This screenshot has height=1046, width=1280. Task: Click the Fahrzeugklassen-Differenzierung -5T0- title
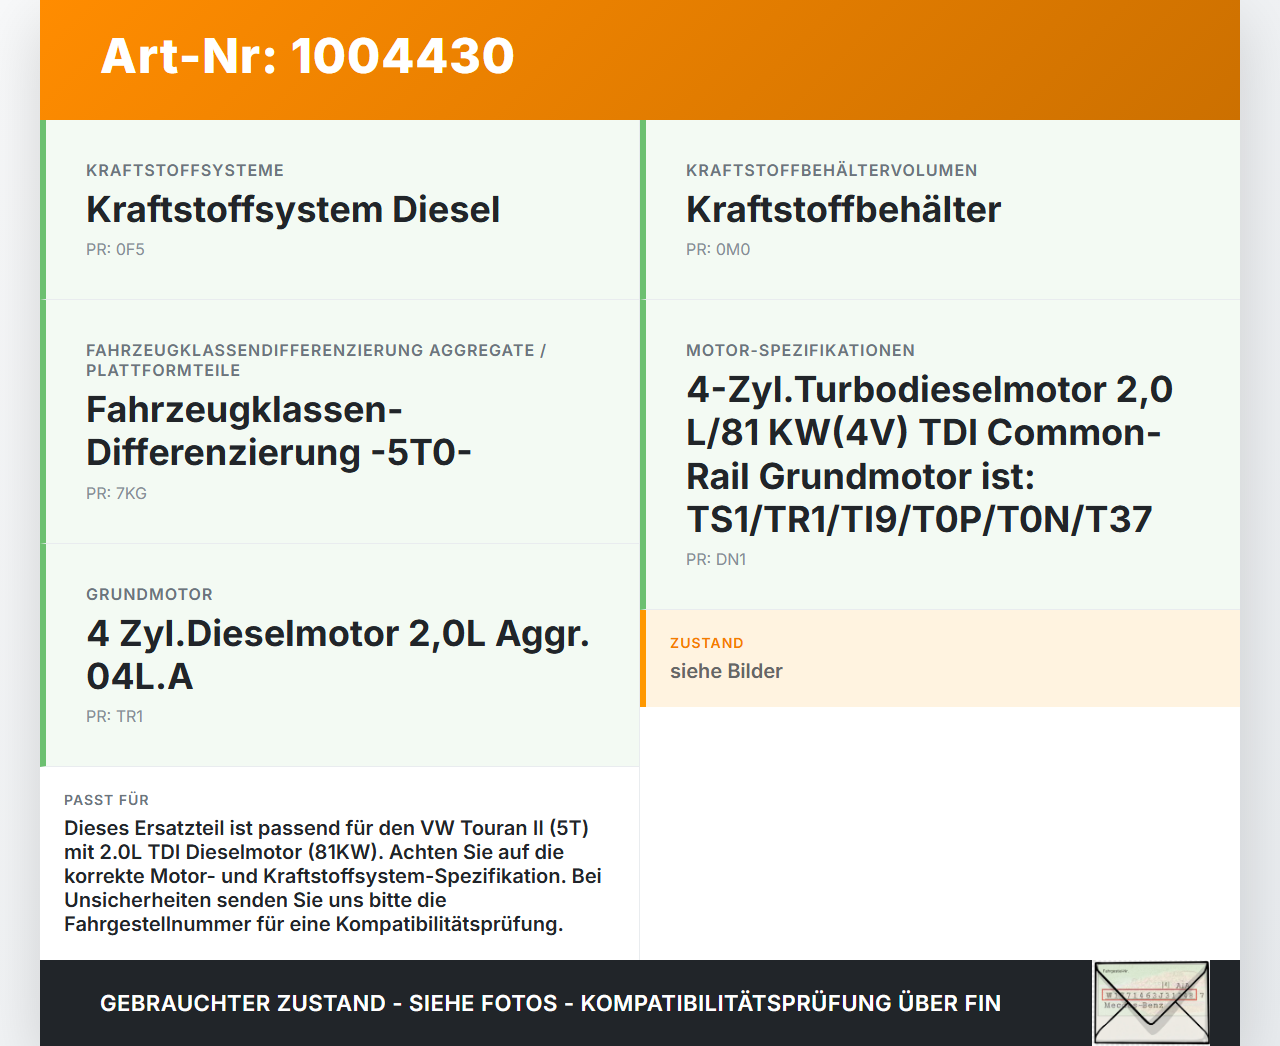(x=279, y=431)
